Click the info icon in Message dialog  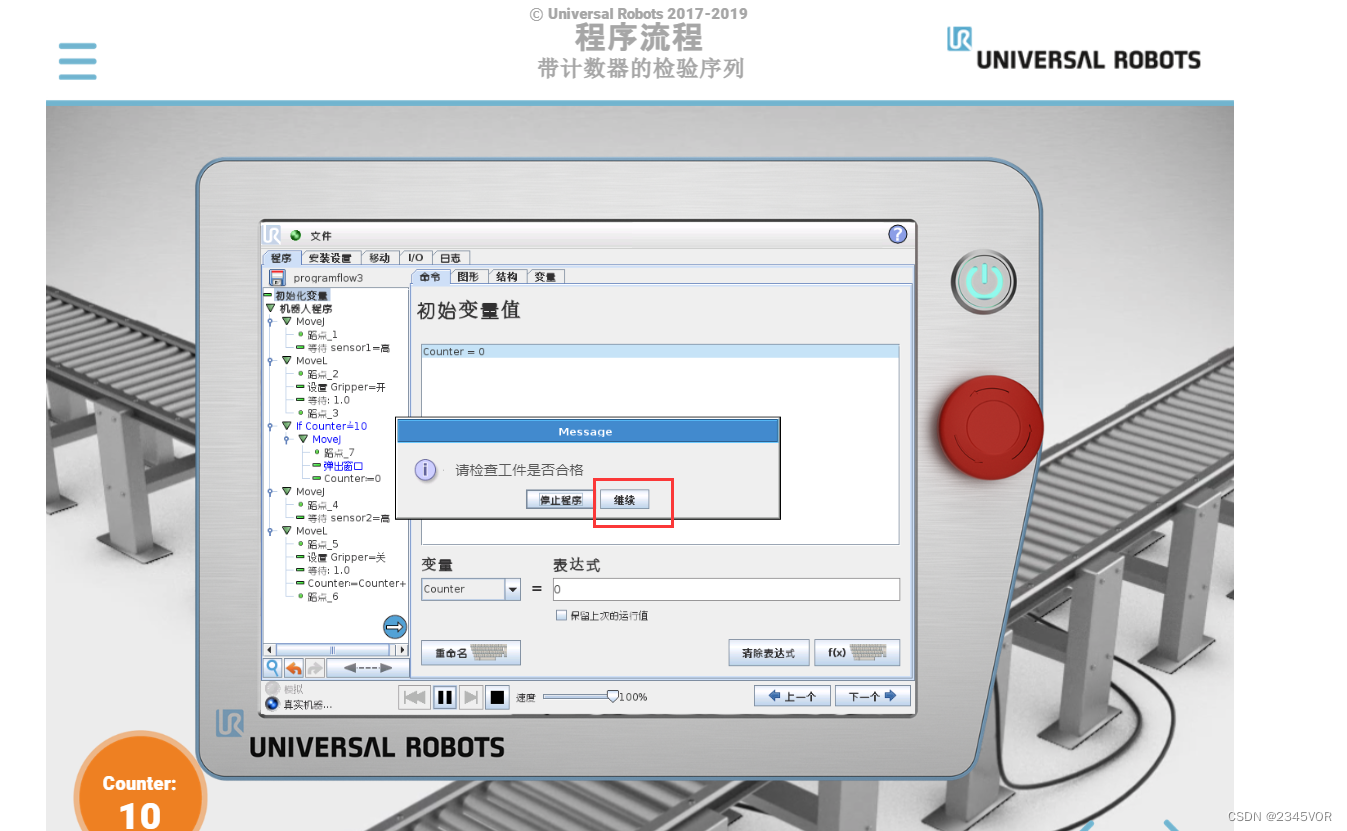tap(425, 470)
